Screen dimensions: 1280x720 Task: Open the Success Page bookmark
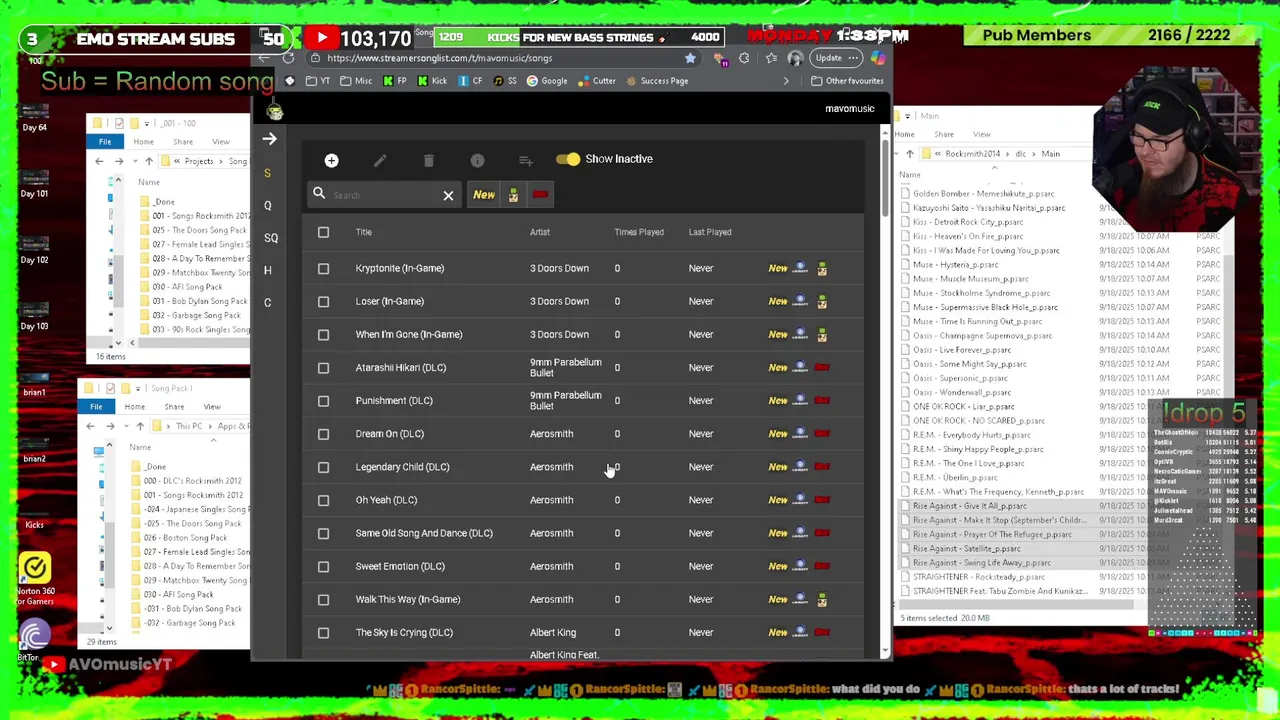(657, 81)
